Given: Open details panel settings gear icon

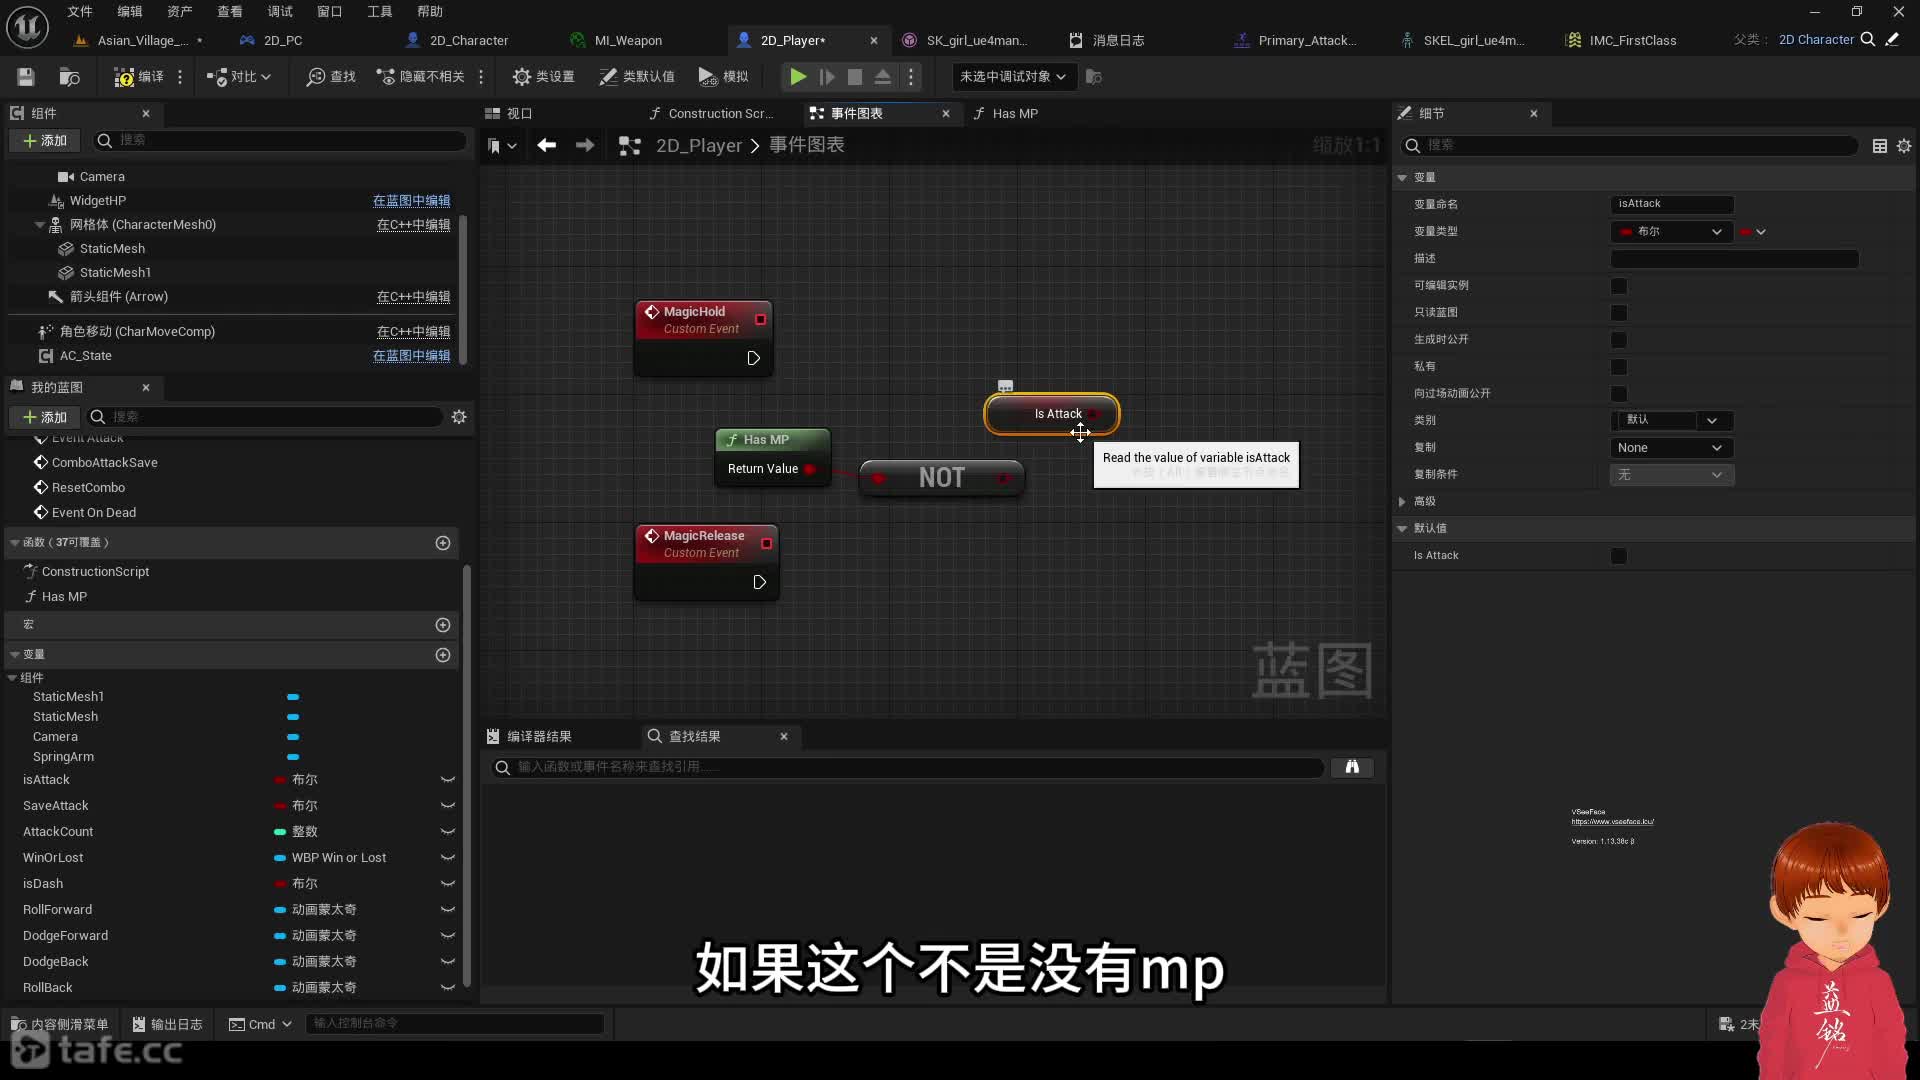Looking at the screenshot, I should (x=1904, y=146).
